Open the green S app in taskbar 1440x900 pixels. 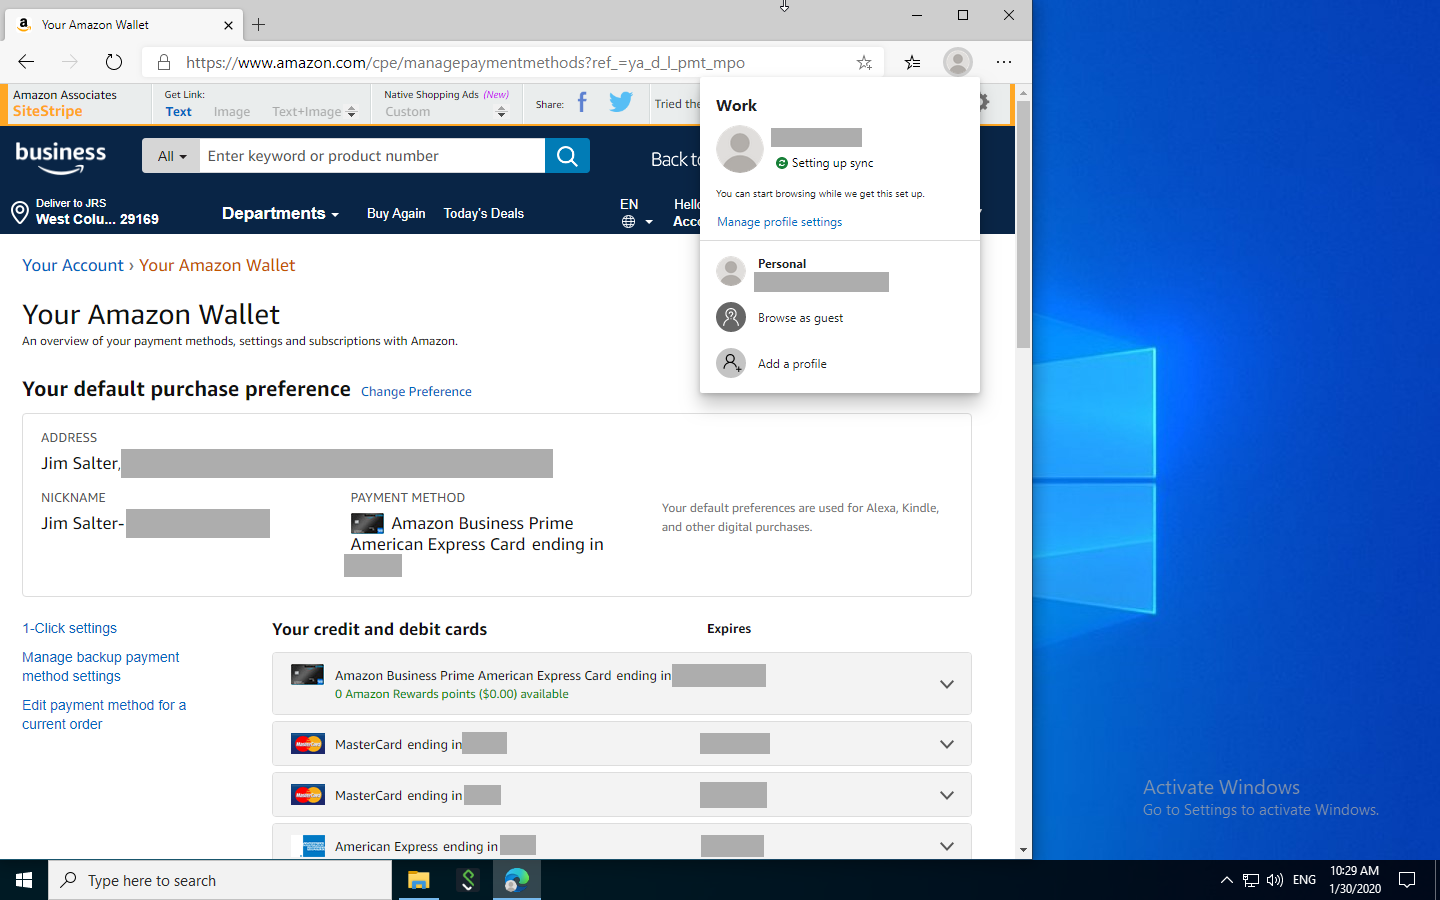(467, 880)
